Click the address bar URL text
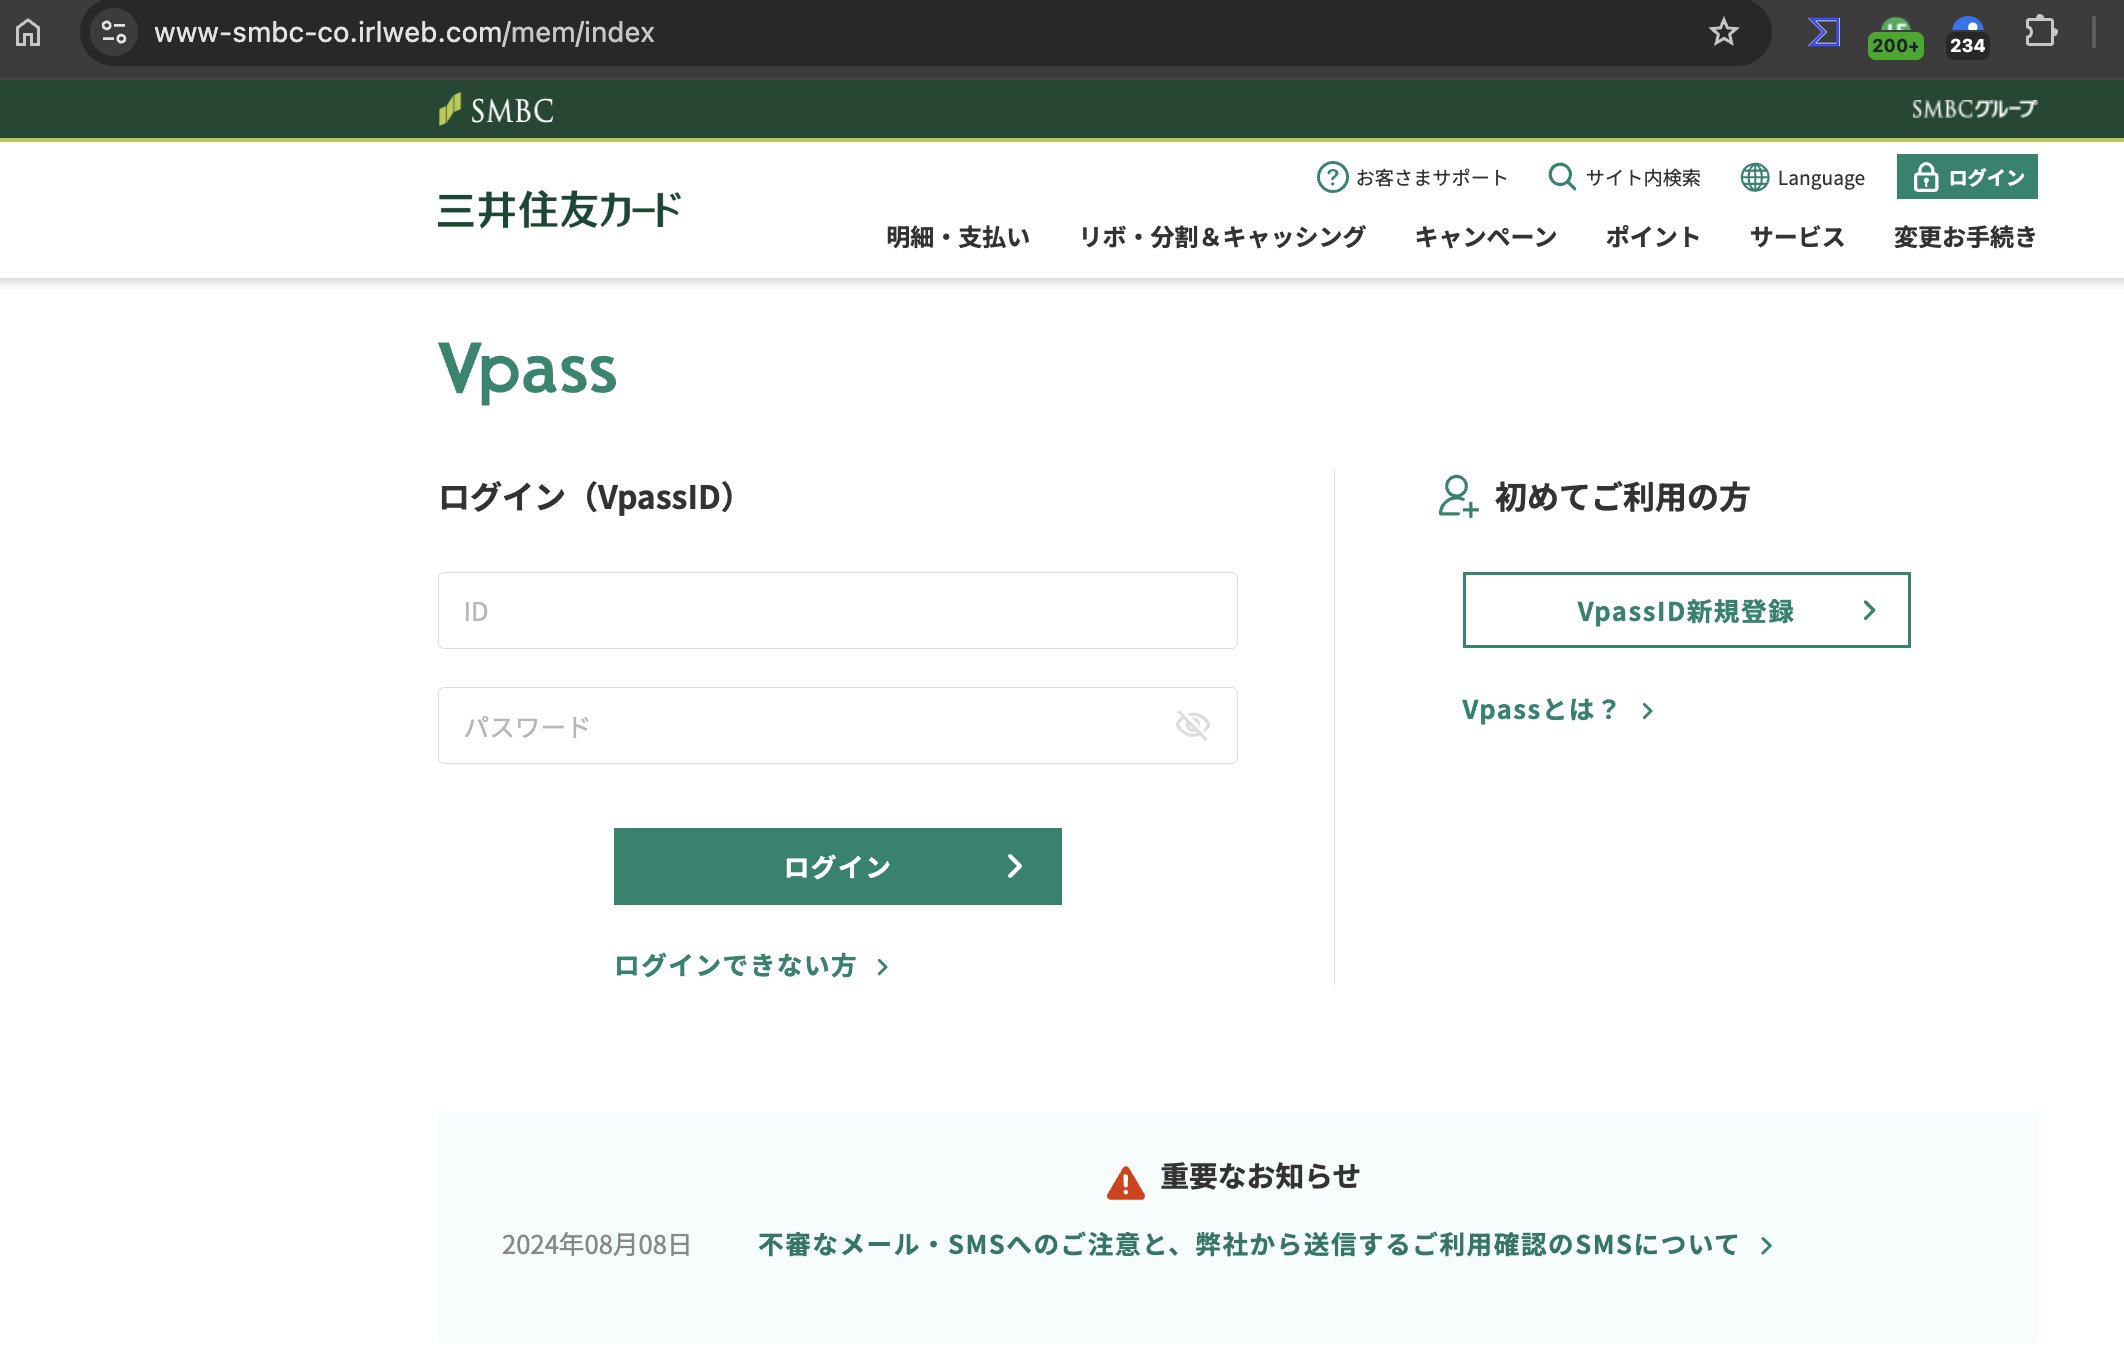The width and height of the screenshot is (2124, 1372). 404,33
